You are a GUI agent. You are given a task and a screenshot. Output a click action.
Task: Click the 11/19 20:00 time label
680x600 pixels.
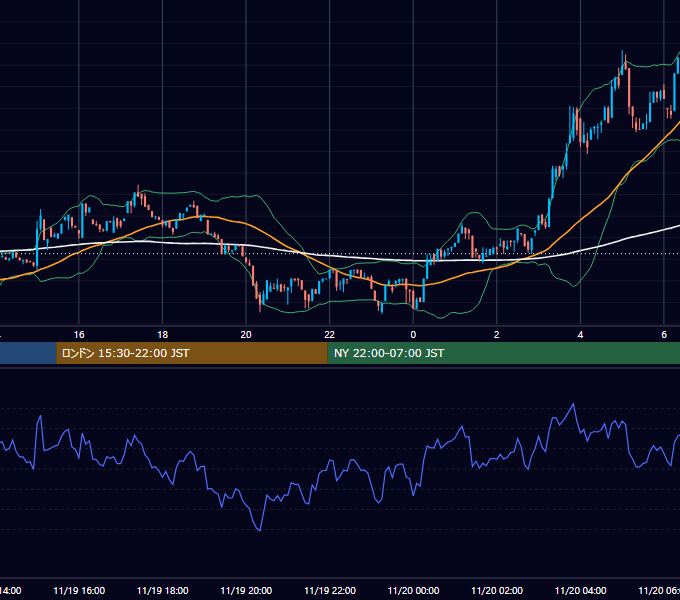pos(246,590)
